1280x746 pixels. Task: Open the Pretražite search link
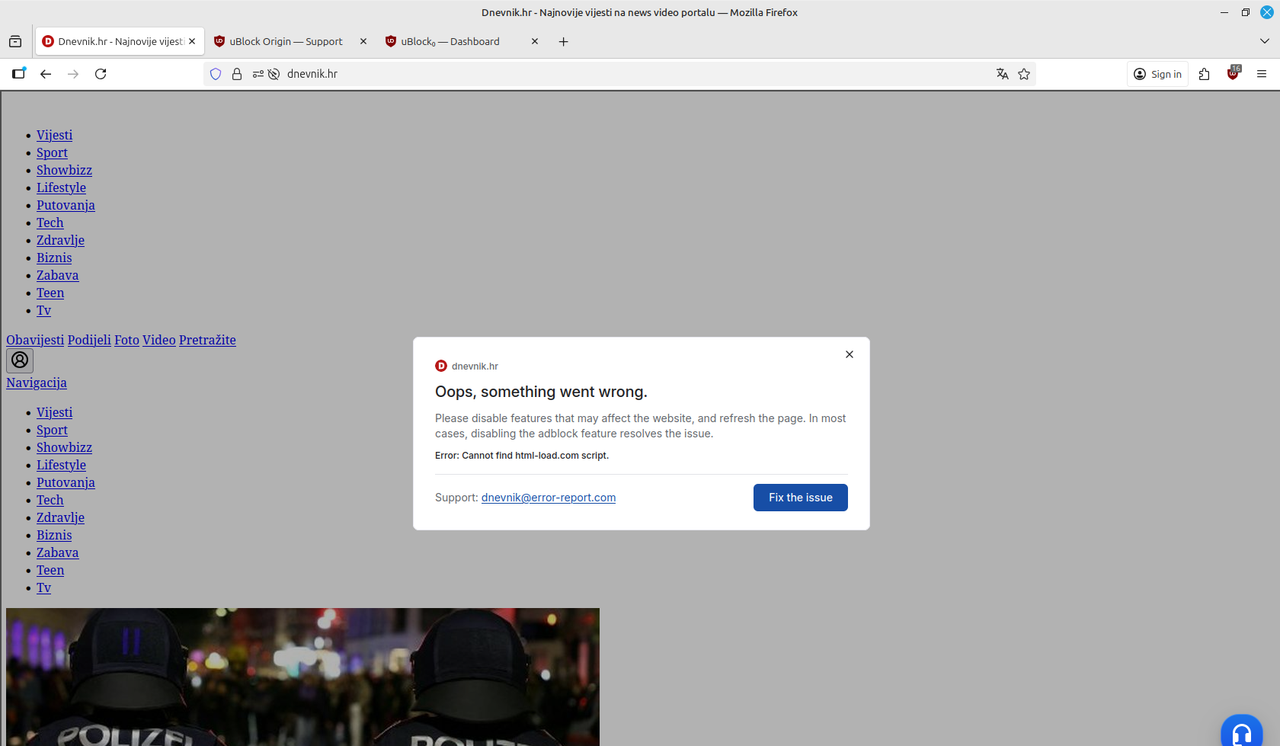pos(207,340)
